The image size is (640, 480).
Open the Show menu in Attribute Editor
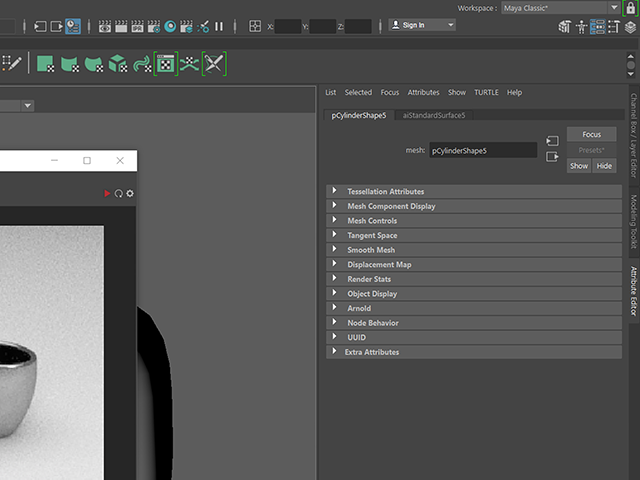point(457,93)
